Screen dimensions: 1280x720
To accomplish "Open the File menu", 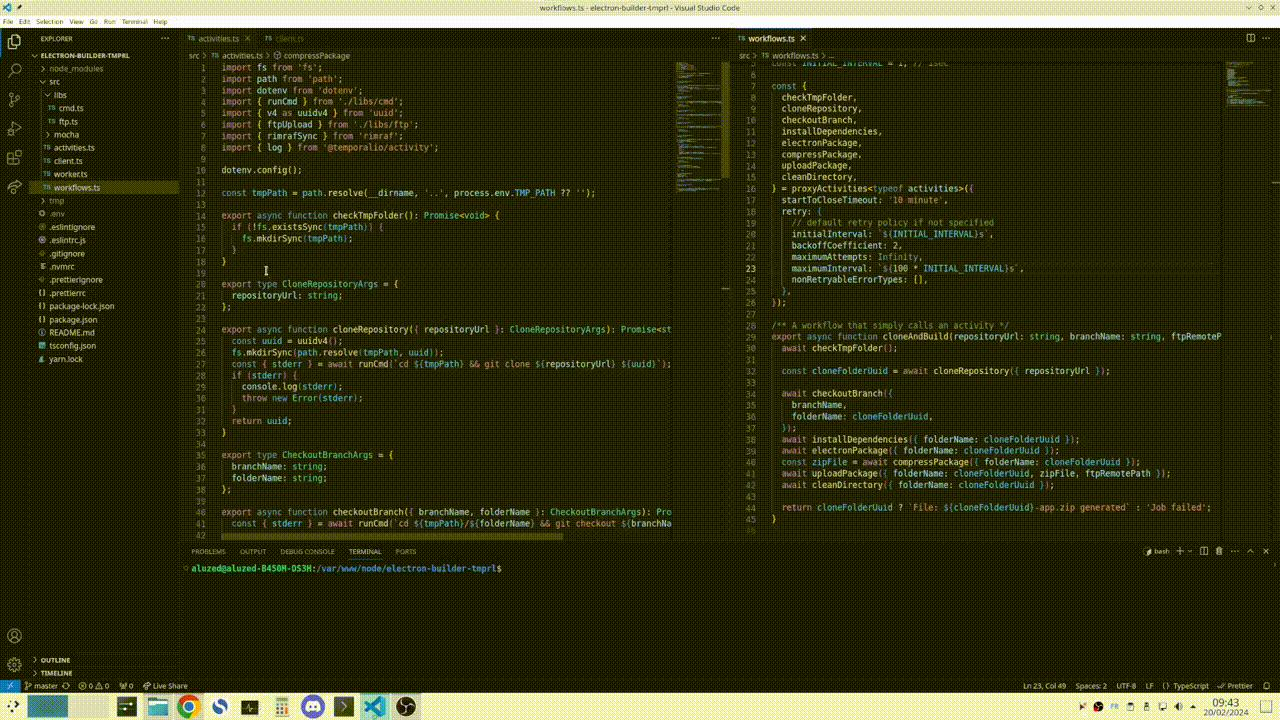I will click(x=8, y=21).
